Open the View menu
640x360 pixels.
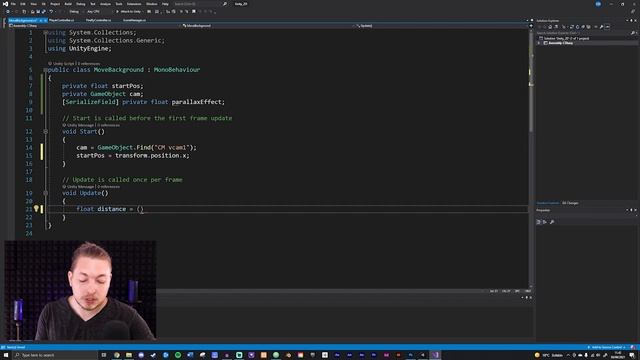[x=33, y=4]
